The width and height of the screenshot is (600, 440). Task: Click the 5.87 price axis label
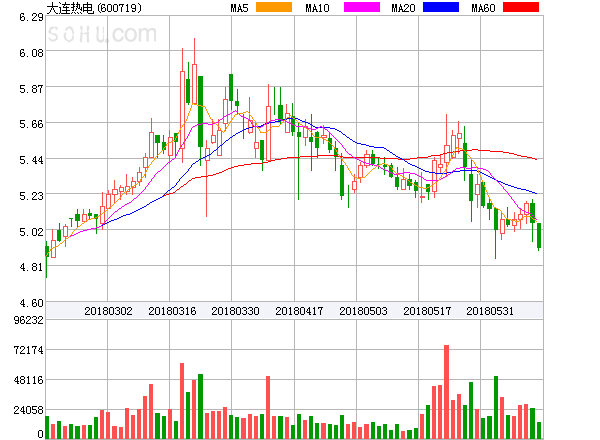tap(31, 89)
